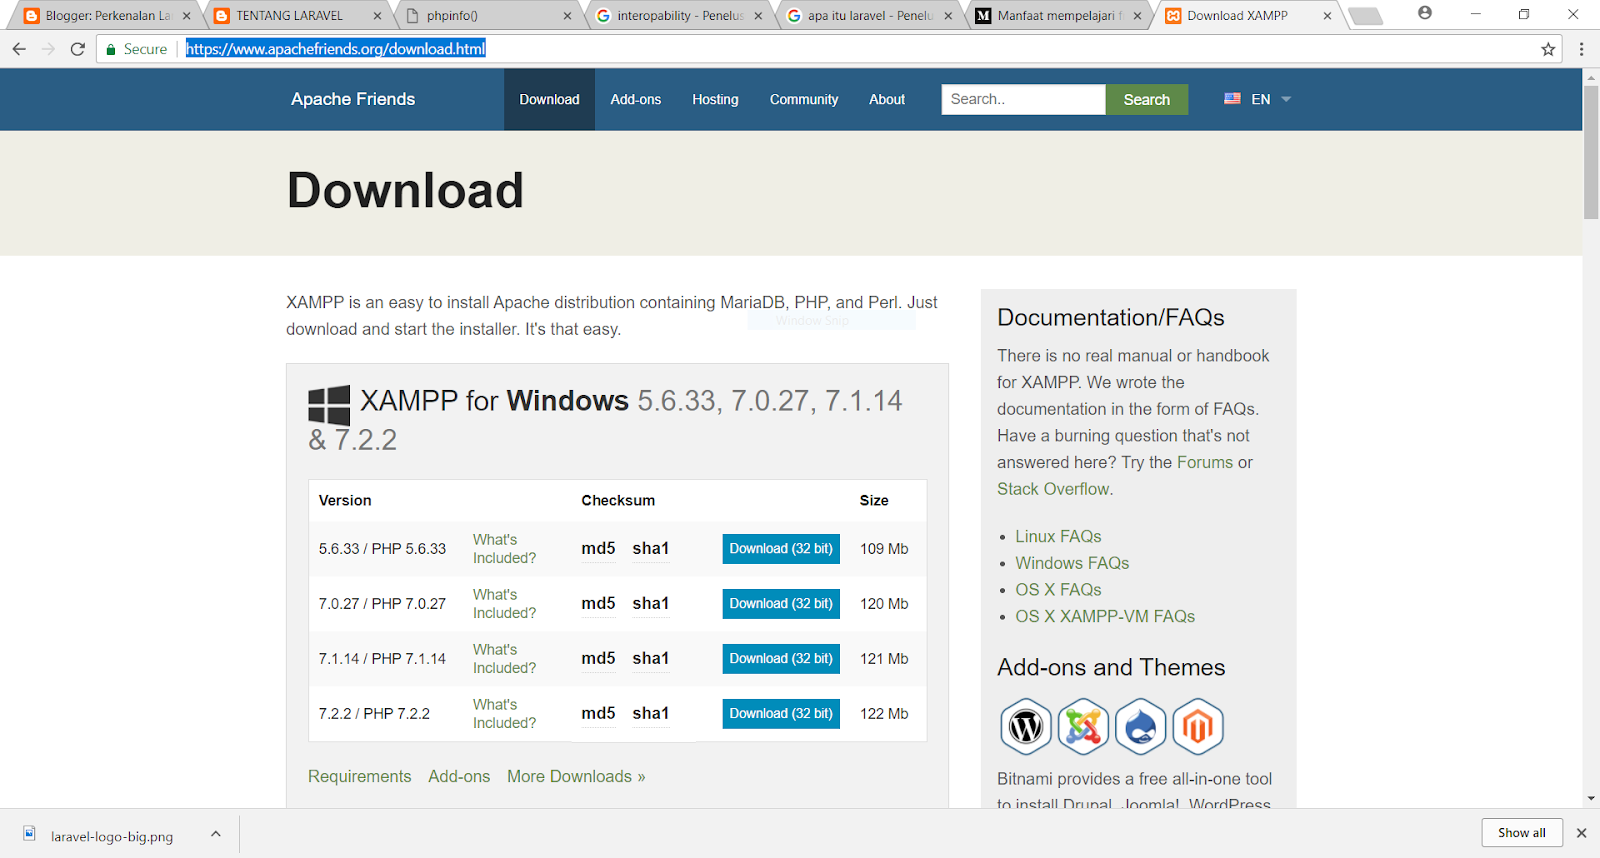Open the More Downloads link
Image resolution: width=1600 pixels, height=858 pixels.
[576, 777]
